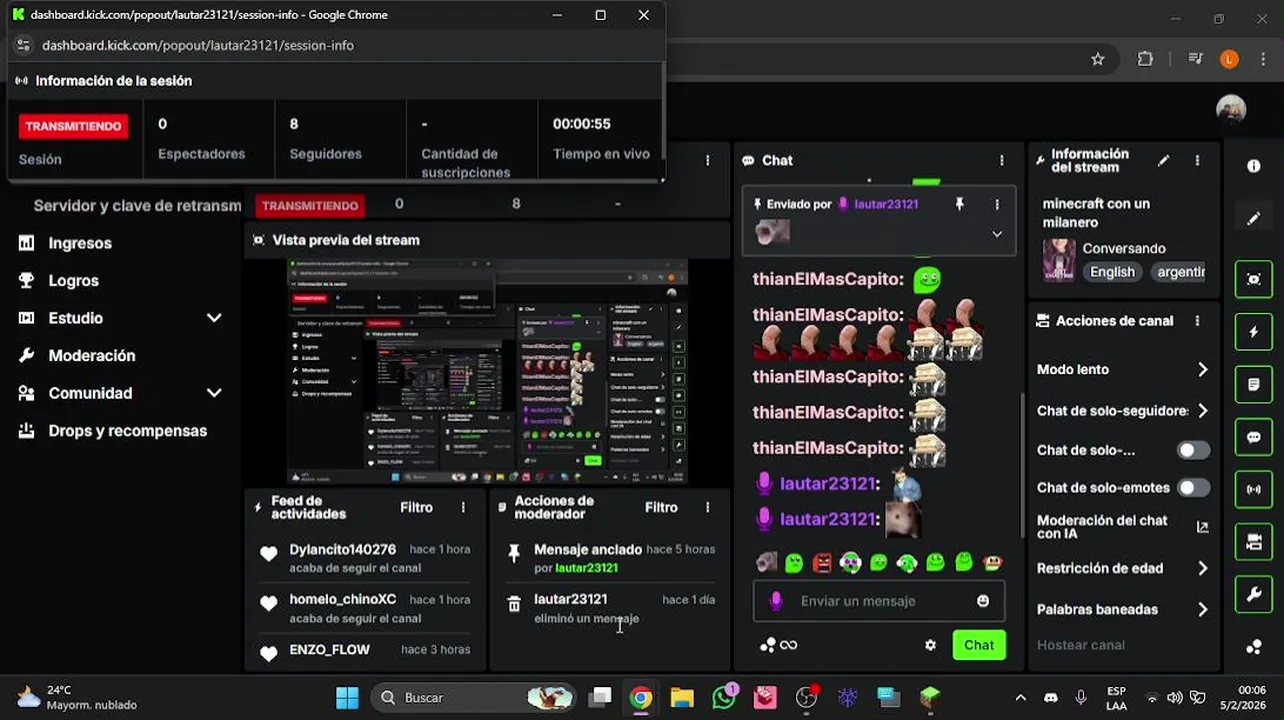Click the Buscar taskbar search box
1284x720 pixels.
pos(474,698)
